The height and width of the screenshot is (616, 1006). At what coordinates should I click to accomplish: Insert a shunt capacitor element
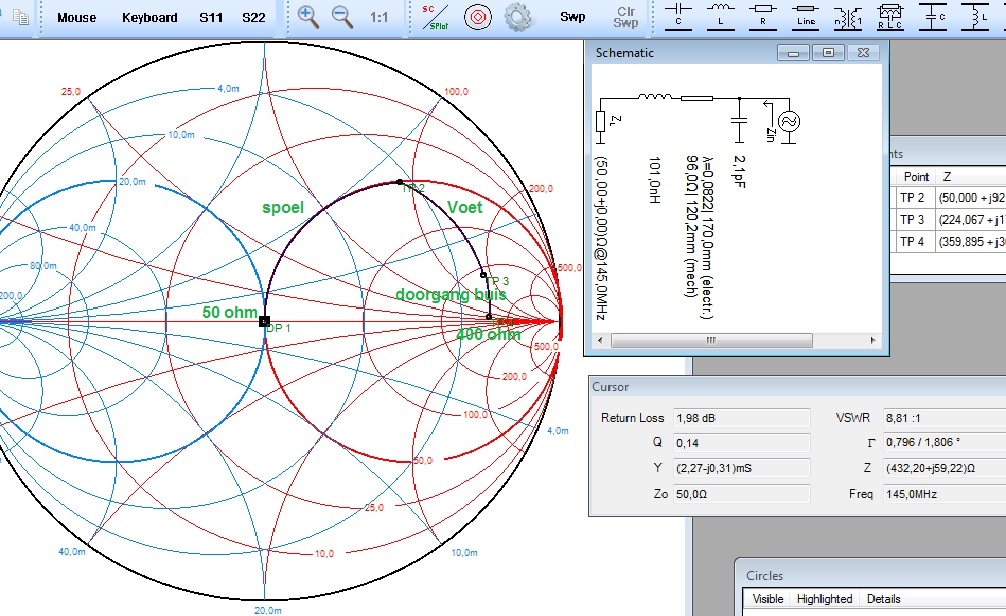[x=936, y=15]
